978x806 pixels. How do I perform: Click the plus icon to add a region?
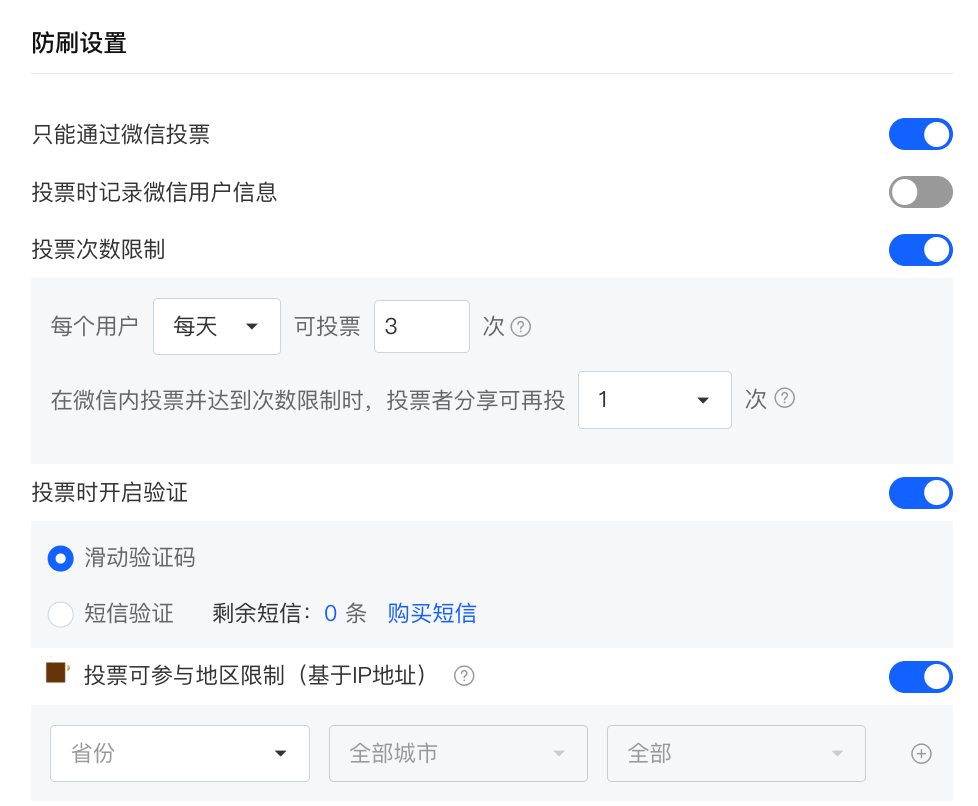click(x=921, y=754)
